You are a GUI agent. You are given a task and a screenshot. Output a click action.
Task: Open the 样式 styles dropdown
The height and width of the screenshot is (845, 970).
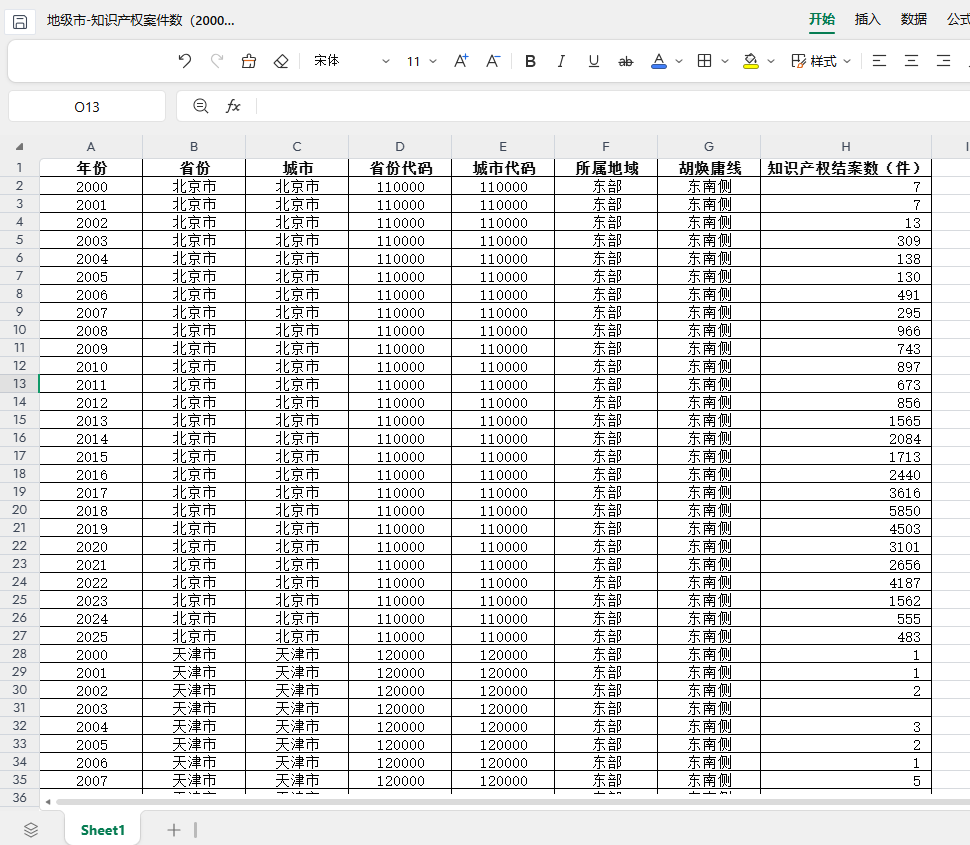(821, 61)
